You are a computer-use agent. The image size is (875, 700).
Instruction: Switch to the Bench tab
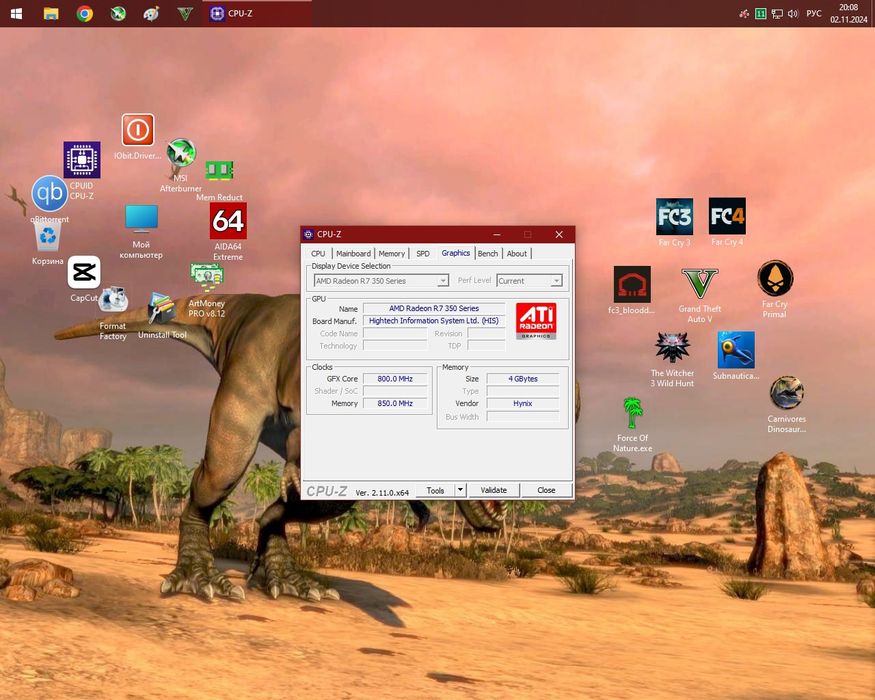pyautogui.click(x=488, y=253)
